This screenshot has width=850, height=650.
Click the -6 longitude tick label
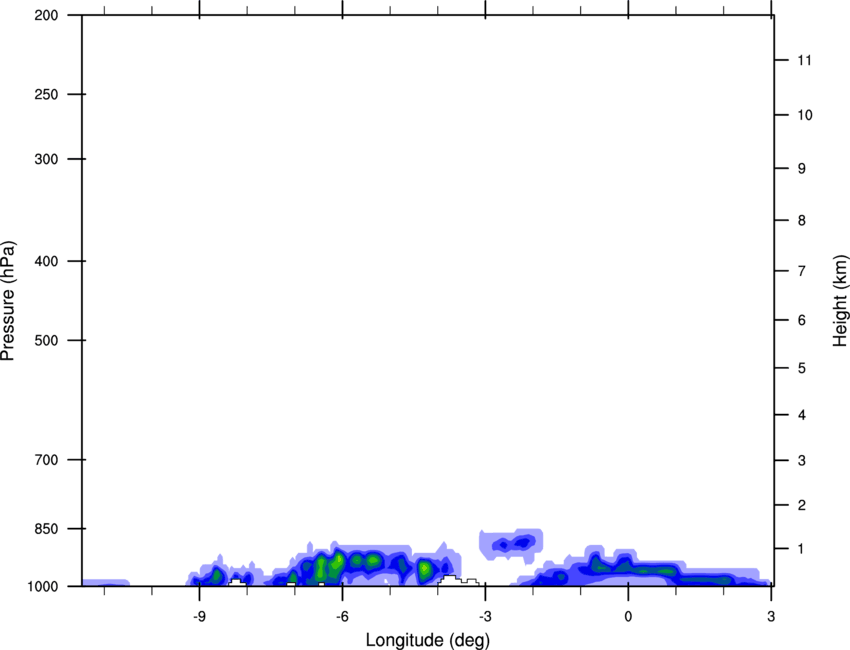[x=342, y=616]
